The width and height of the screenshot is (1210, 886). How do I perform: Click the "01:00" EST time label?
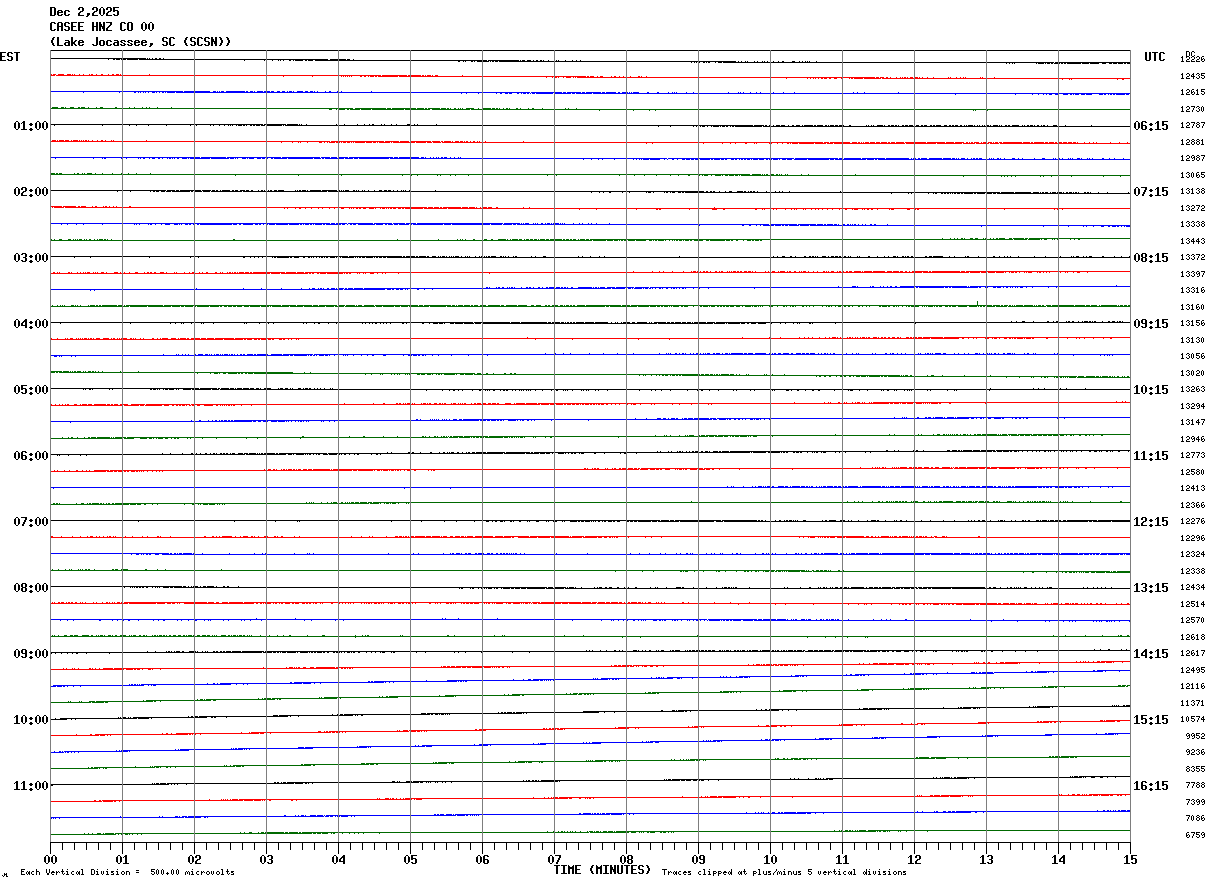(x=31, y=126)
